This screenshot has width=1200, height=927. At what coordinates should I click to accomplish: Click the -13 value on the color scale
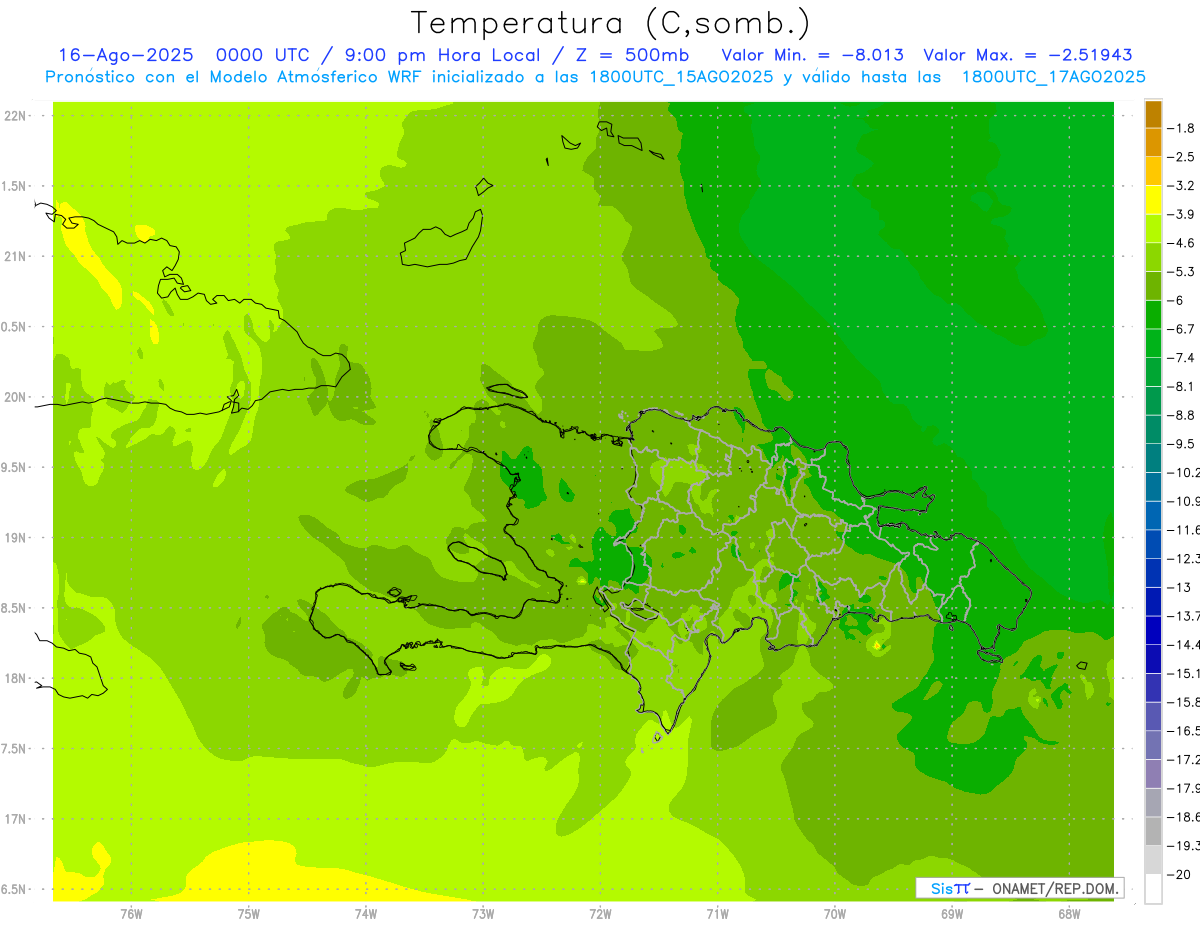pos(1180,587)
